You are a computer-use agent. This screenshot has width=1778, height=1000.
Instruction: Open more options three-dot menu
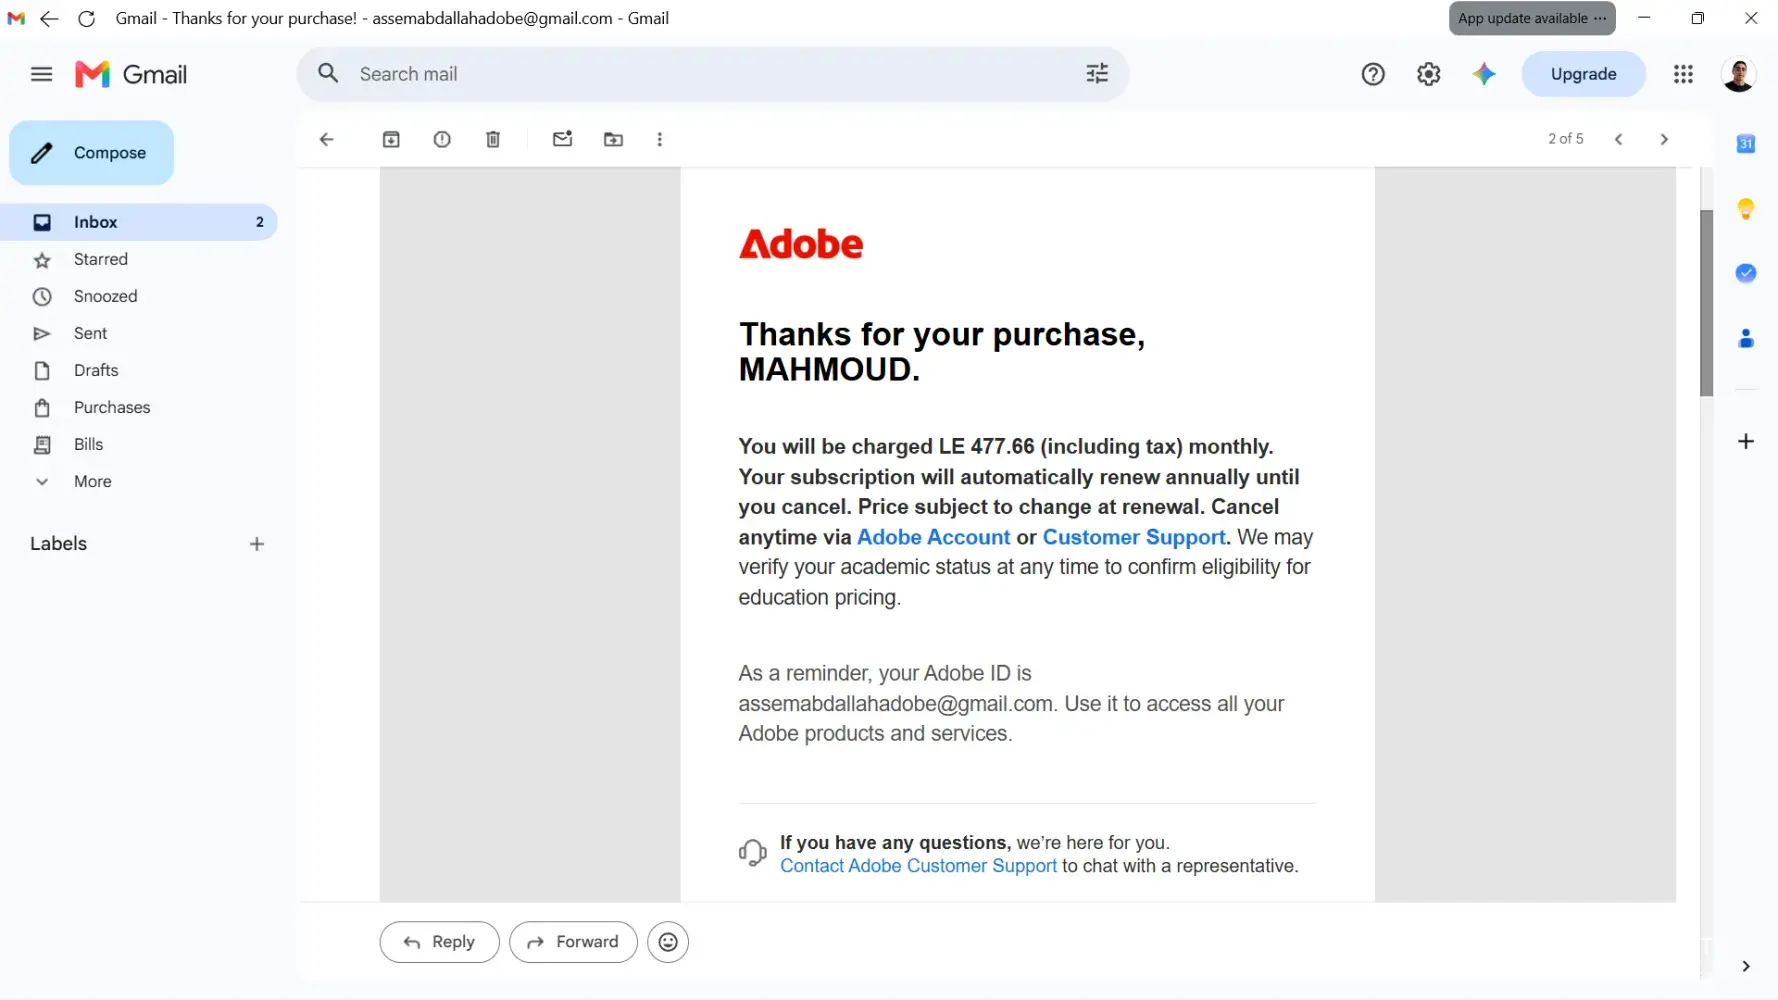pyautogui.click(x=660, y=139)
